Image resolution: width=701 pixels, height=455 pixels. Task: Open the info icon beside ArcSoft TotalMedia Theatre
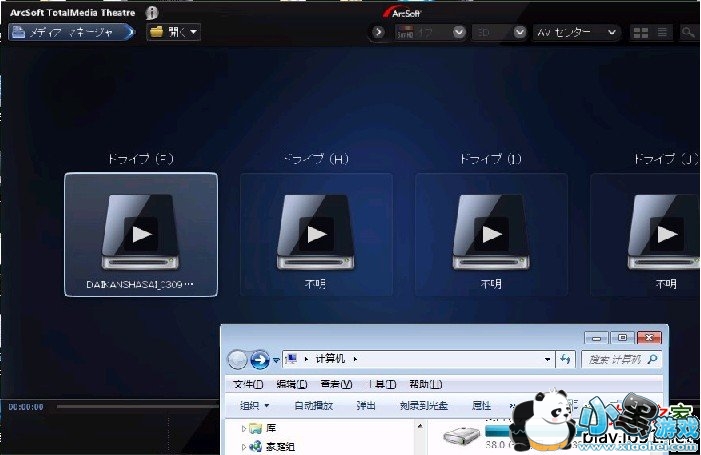click(x=152, y=13)
